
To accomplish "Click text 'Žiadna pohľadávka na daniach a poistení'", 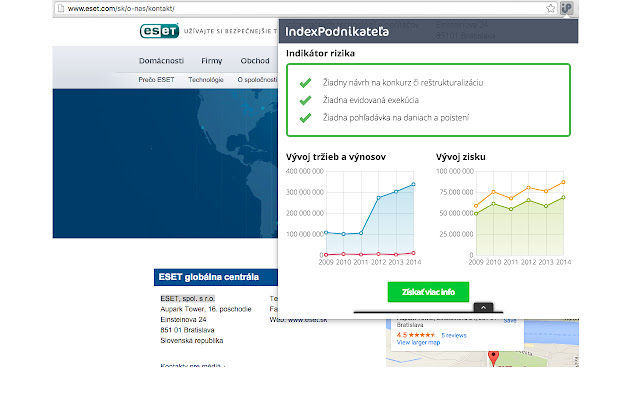I will coord(396,118).
